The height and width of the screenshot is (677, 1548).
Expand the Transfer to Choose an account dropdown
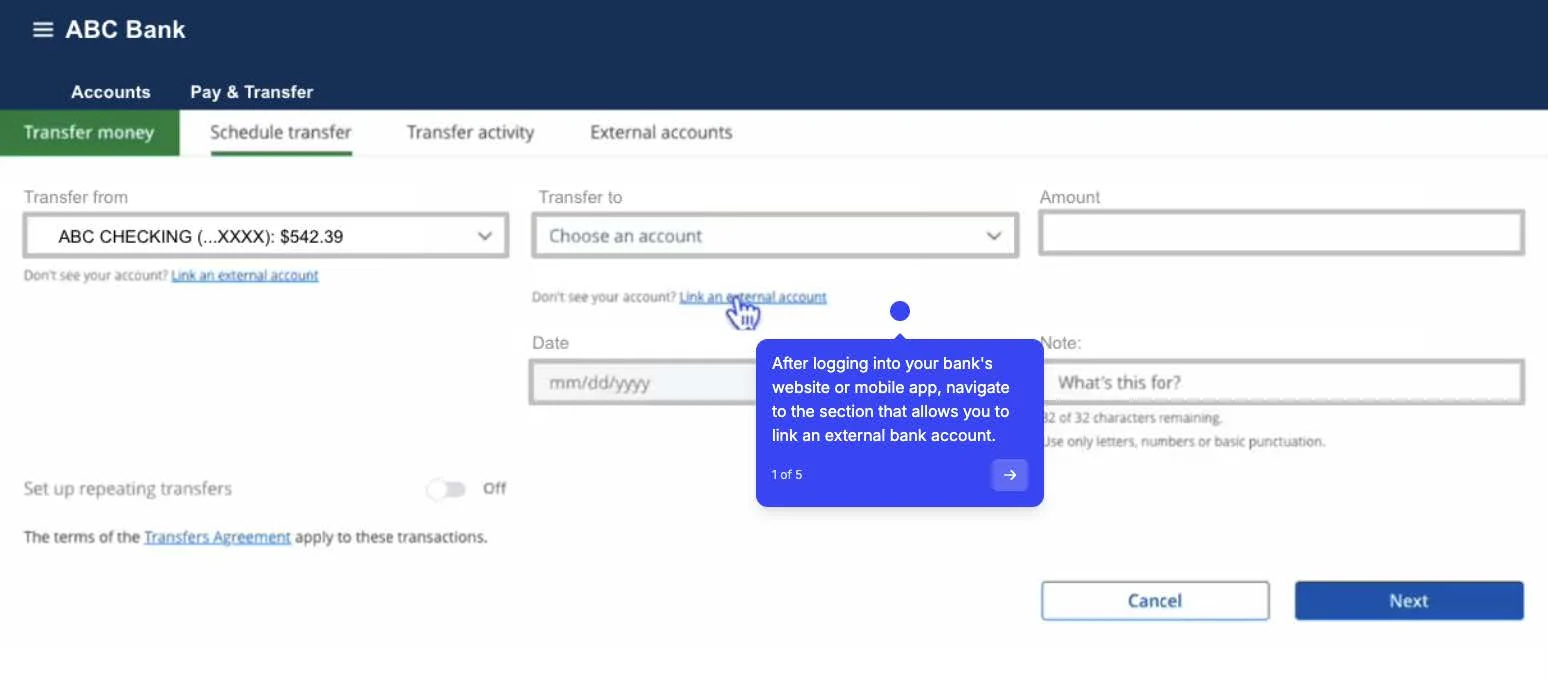pyautogui.click(x=775, y=236)
